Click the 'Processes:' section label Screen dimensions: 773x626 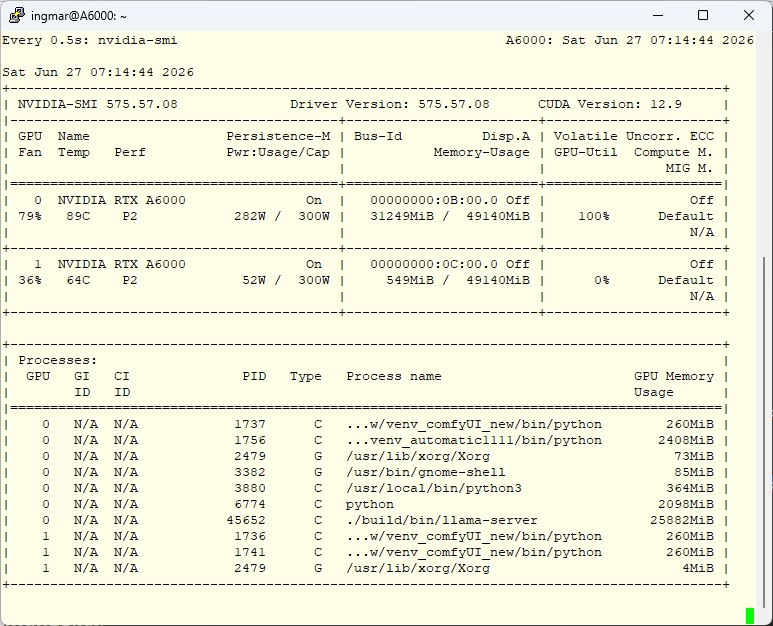click(58, 360)
